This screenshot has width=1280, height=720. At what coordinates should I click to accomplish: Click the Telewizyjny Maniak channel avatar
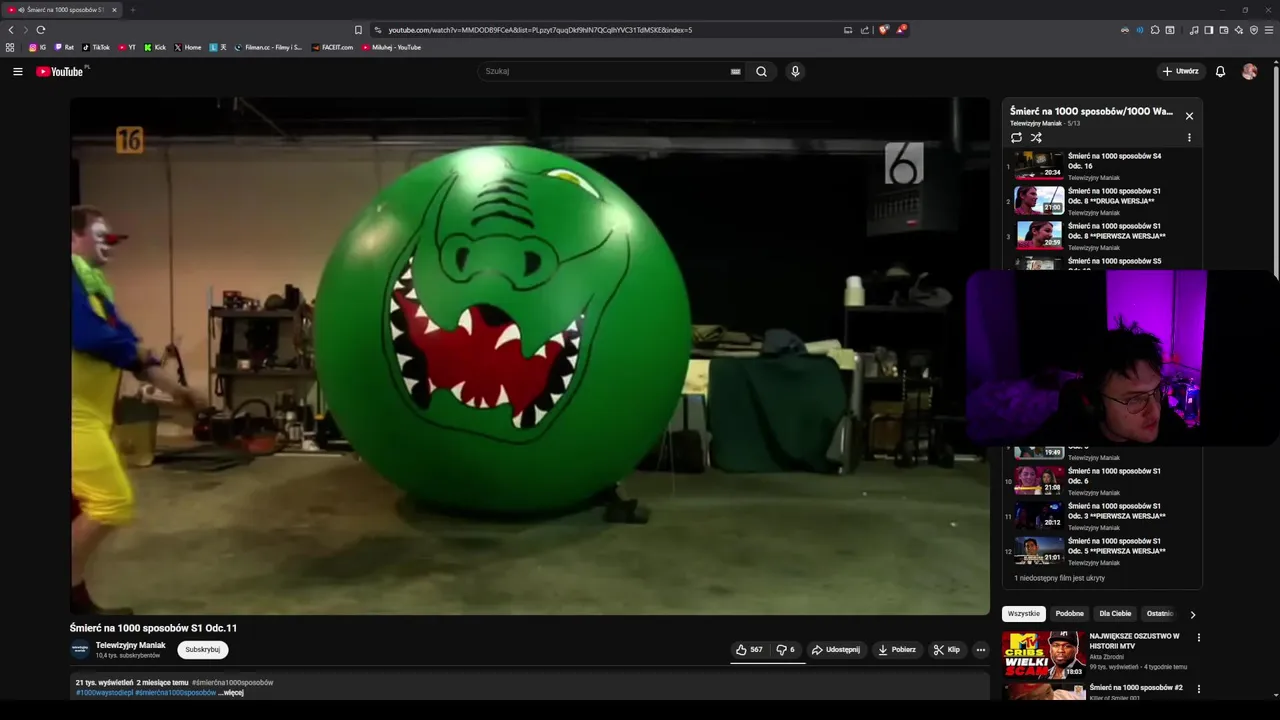80,649
